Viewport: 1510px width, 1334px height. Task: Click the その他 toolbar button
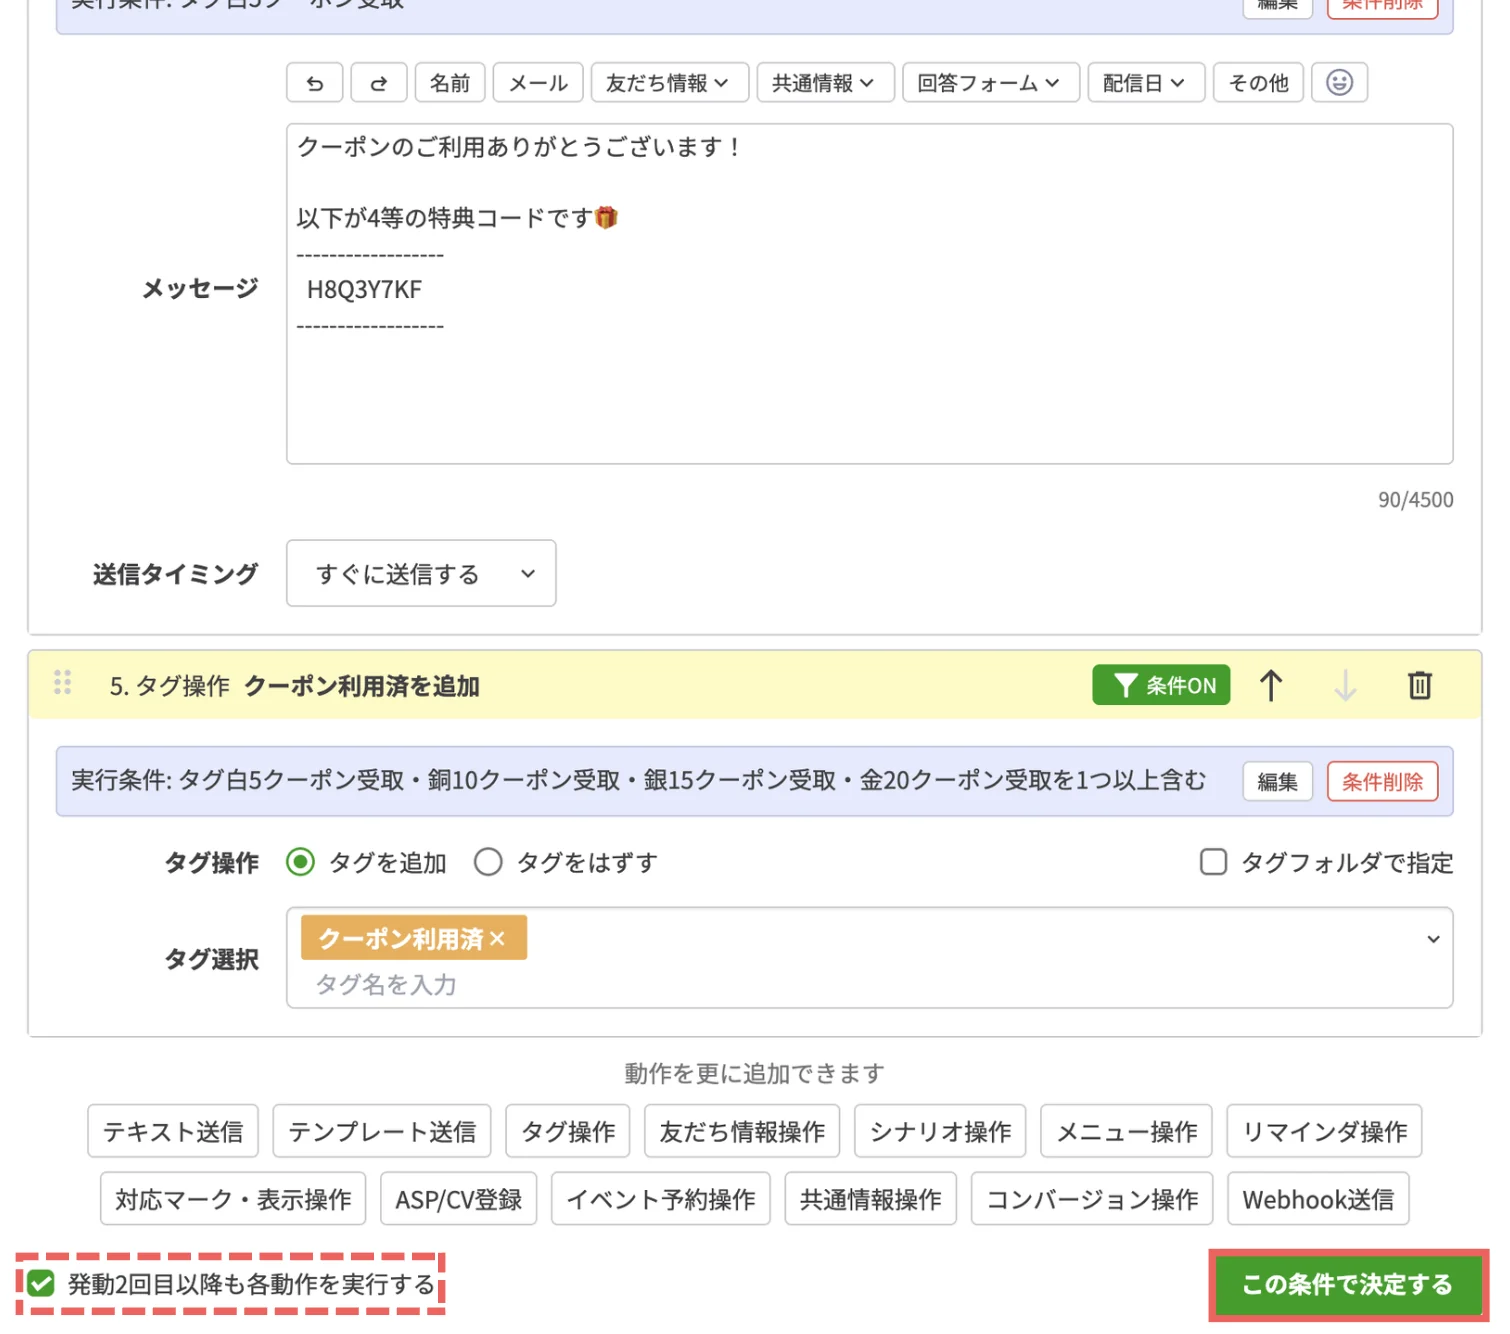pyautogui.click(x=1258, y=83)
